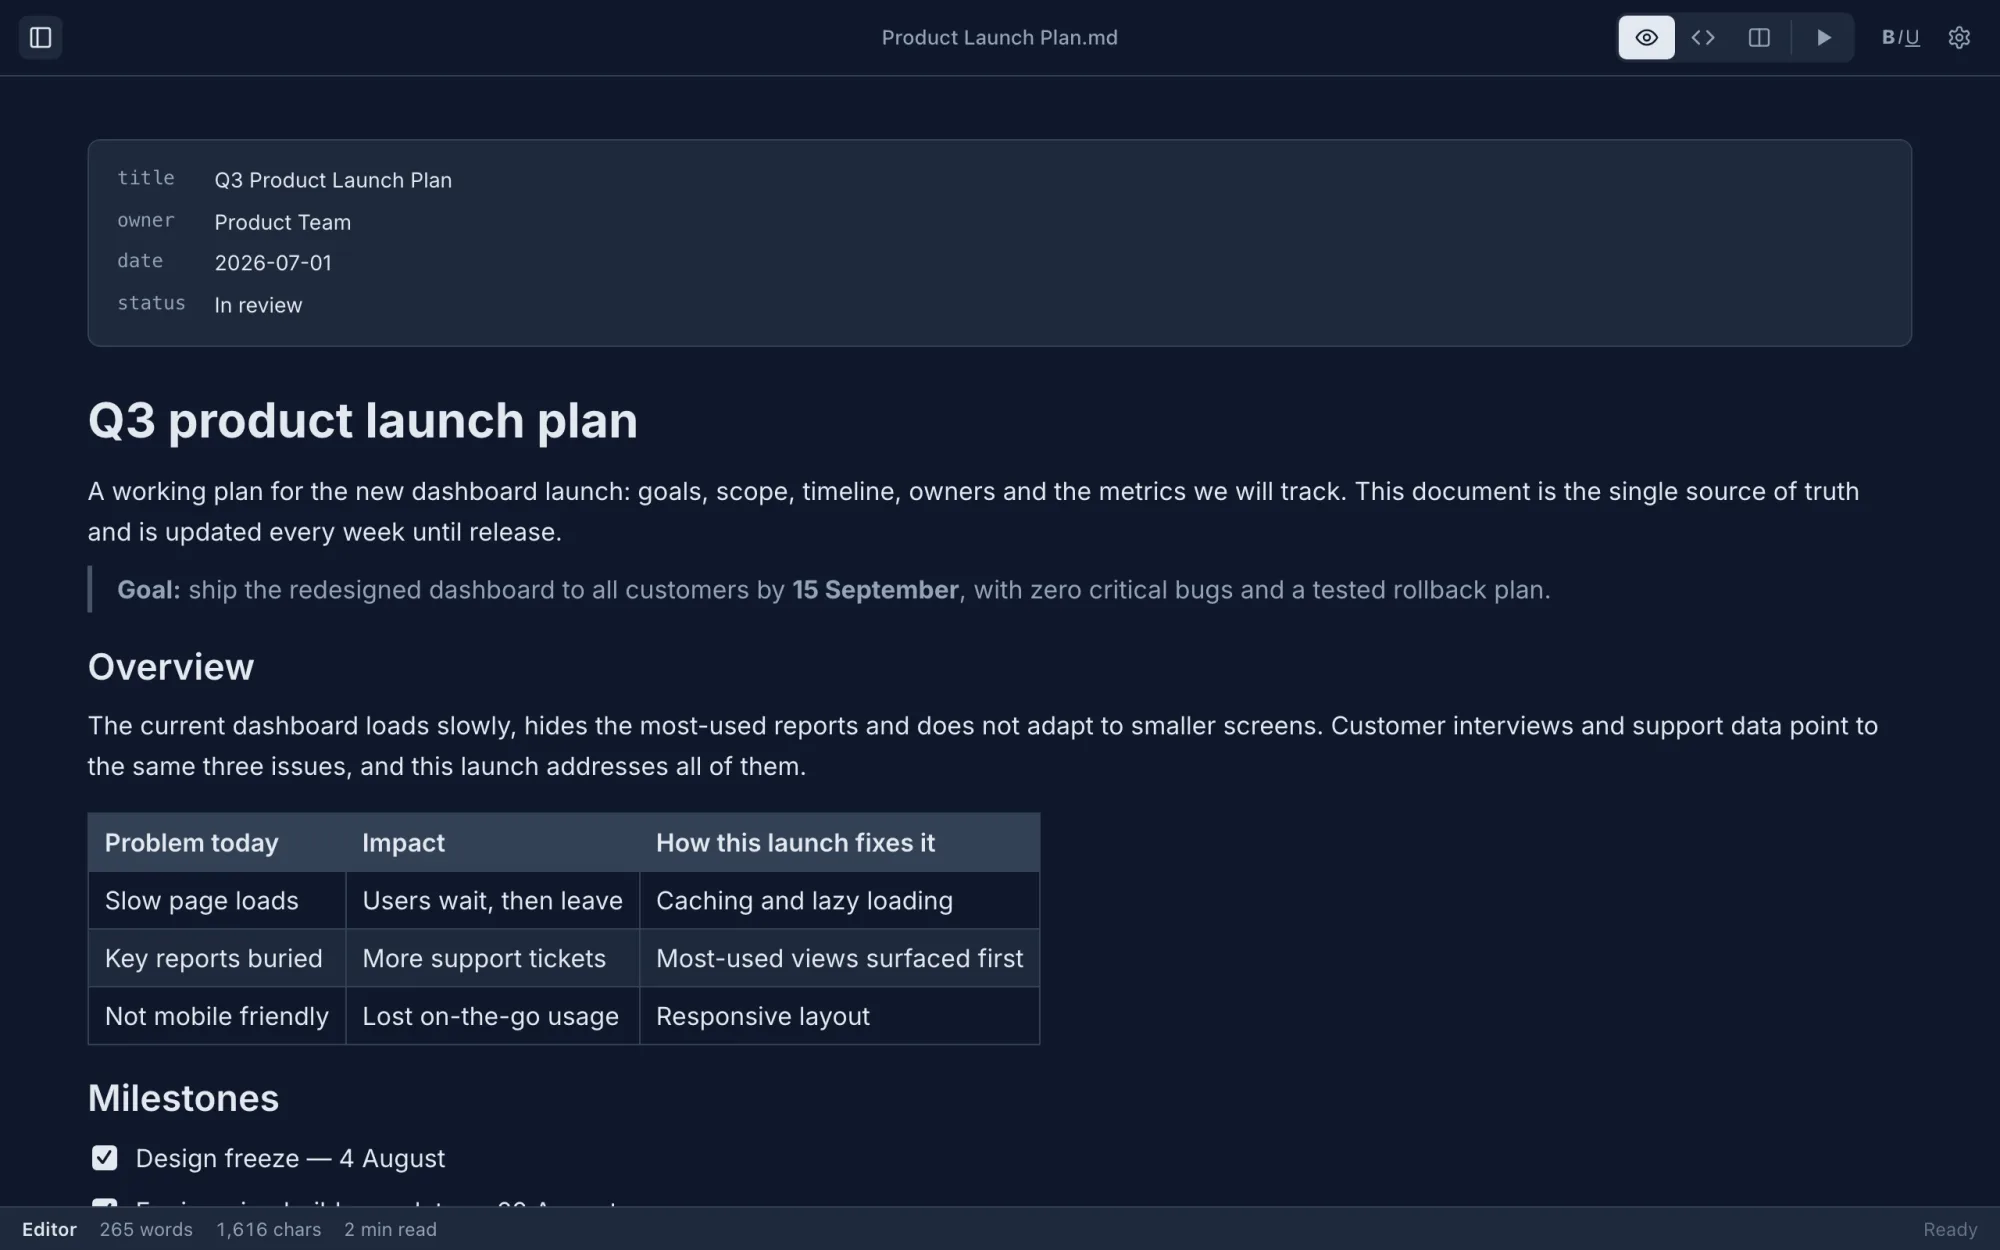Click the 1,616 chars counter
2000x1250 pixels.
tap(269, 1229)
